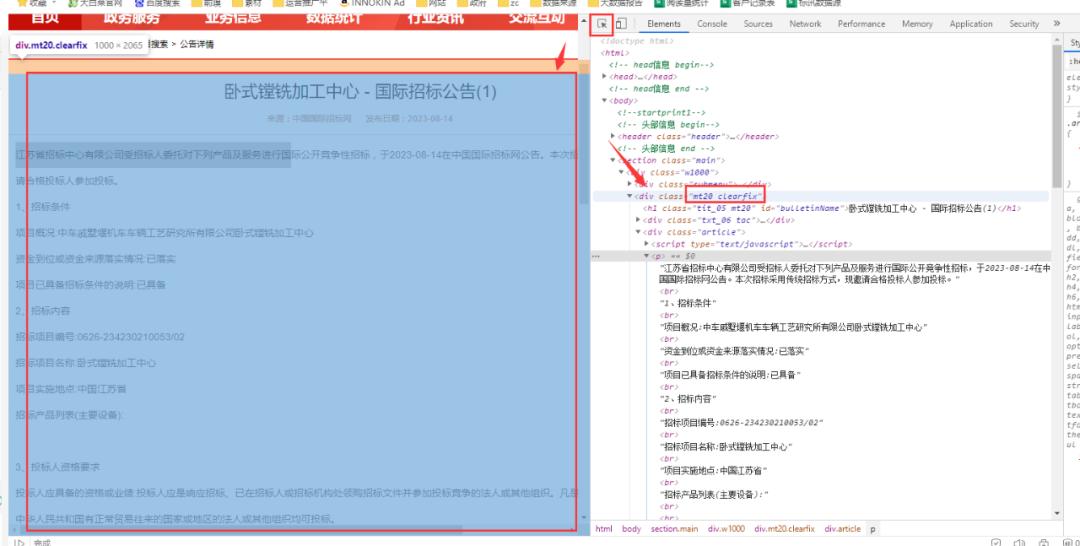The image size is (1080, 546).
Task: Click the INNOKIN Ad bookmark icon
Action: [x=344, y=3]
